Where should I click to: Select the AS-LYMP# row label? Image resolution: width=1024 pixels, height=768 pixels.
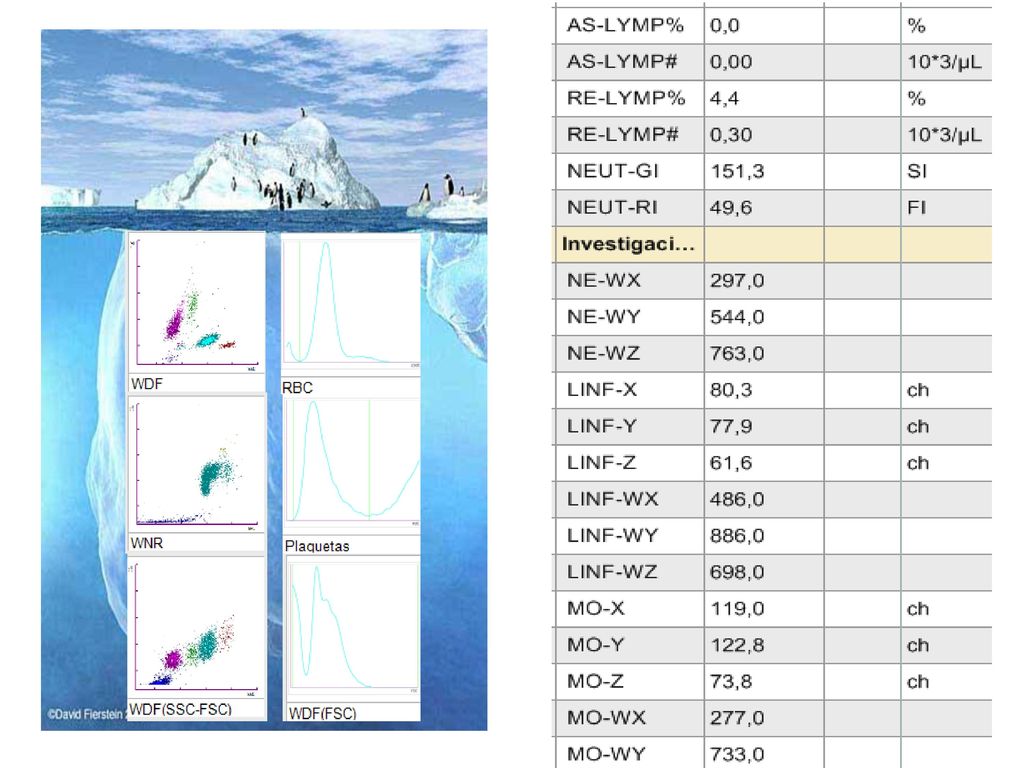pos(622,62)
